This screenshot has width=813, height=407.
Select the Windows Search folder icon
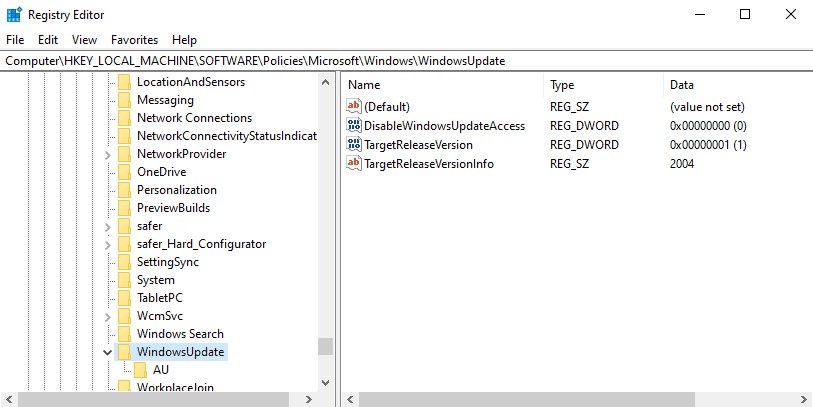tap(124, 334)
